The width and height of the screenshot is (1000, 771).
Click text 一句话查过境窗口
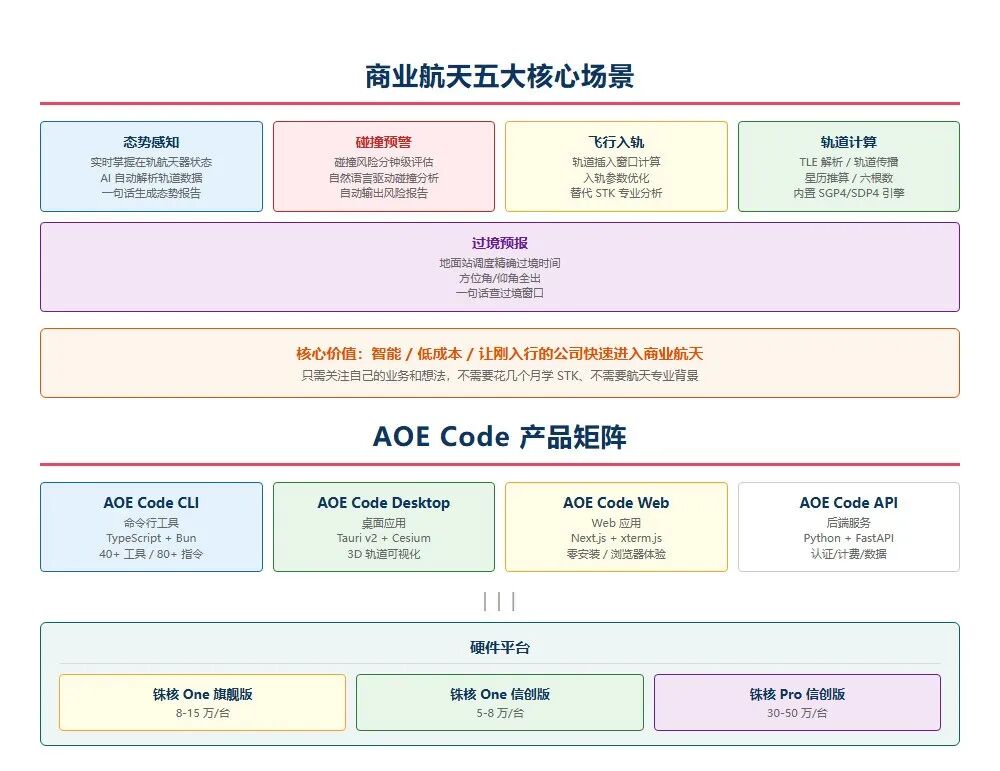click(x=499, y=293)
